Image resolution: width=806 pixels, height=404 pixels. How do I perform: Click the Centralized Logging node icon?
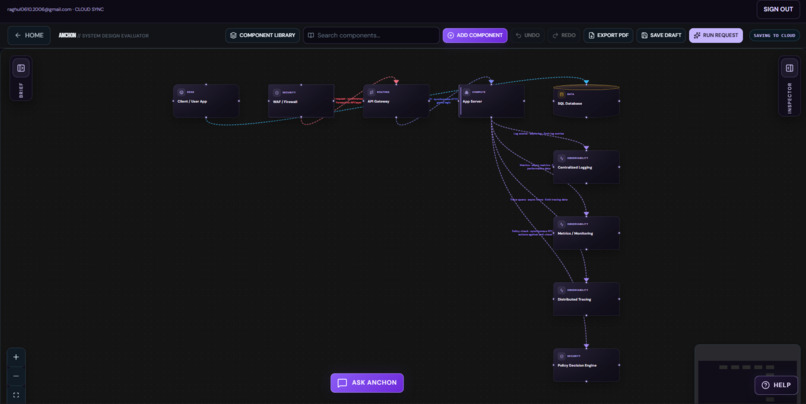coord(561,158)
